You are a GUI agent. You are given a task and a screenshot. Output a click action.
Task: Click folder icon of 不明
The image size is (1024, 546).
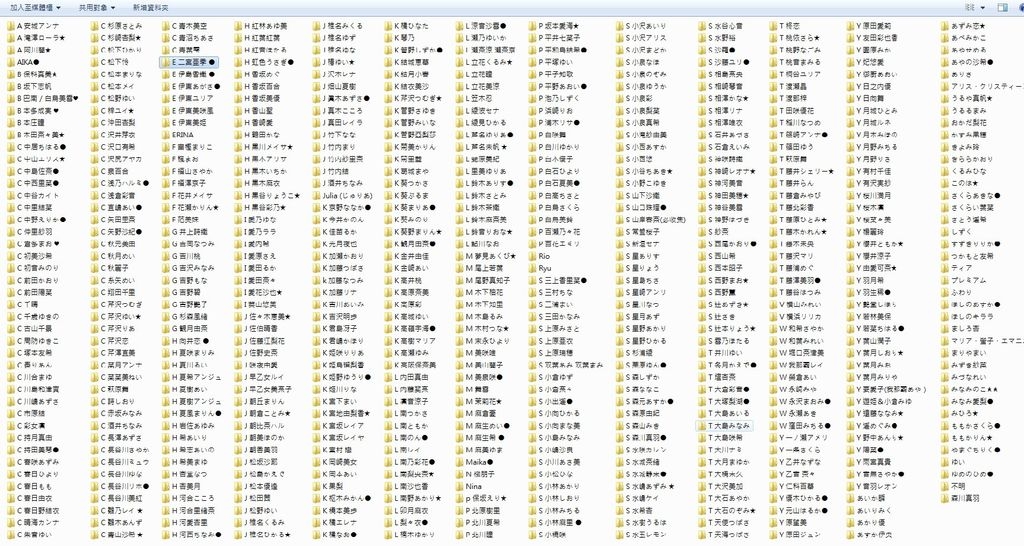[944, 486]
